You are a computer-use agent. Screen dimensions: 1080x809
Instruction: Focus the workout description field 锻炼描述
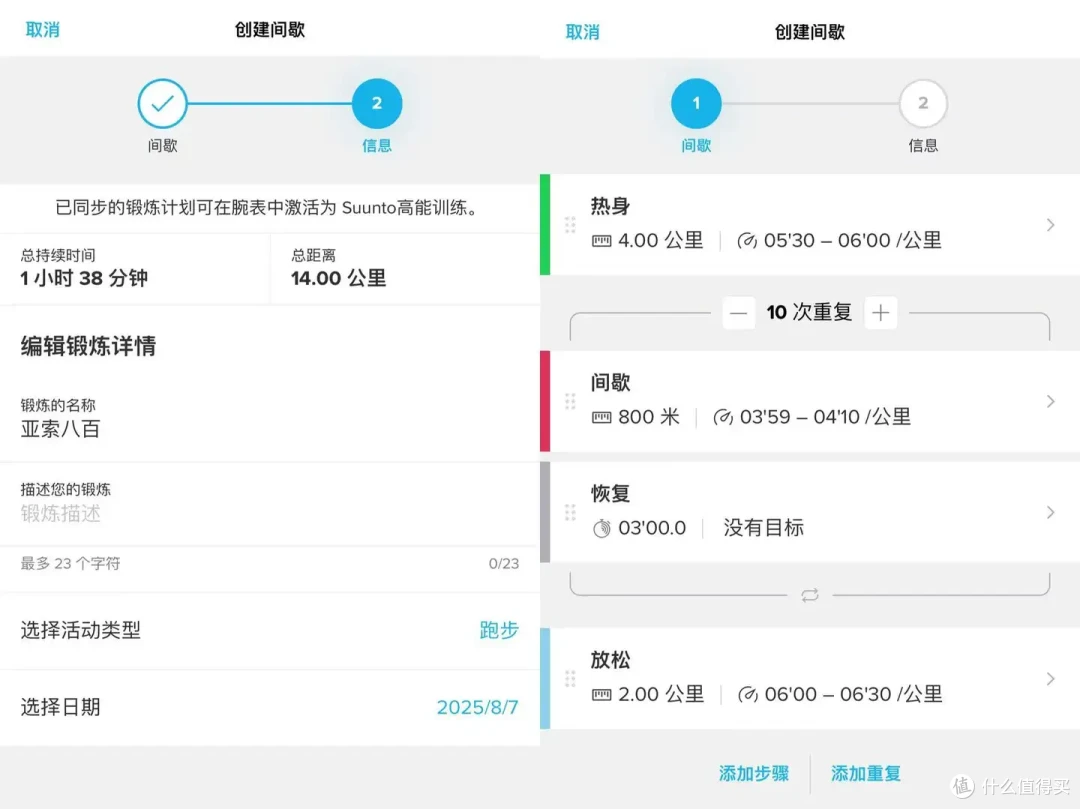pyautogui.click(x=269, y=504)
